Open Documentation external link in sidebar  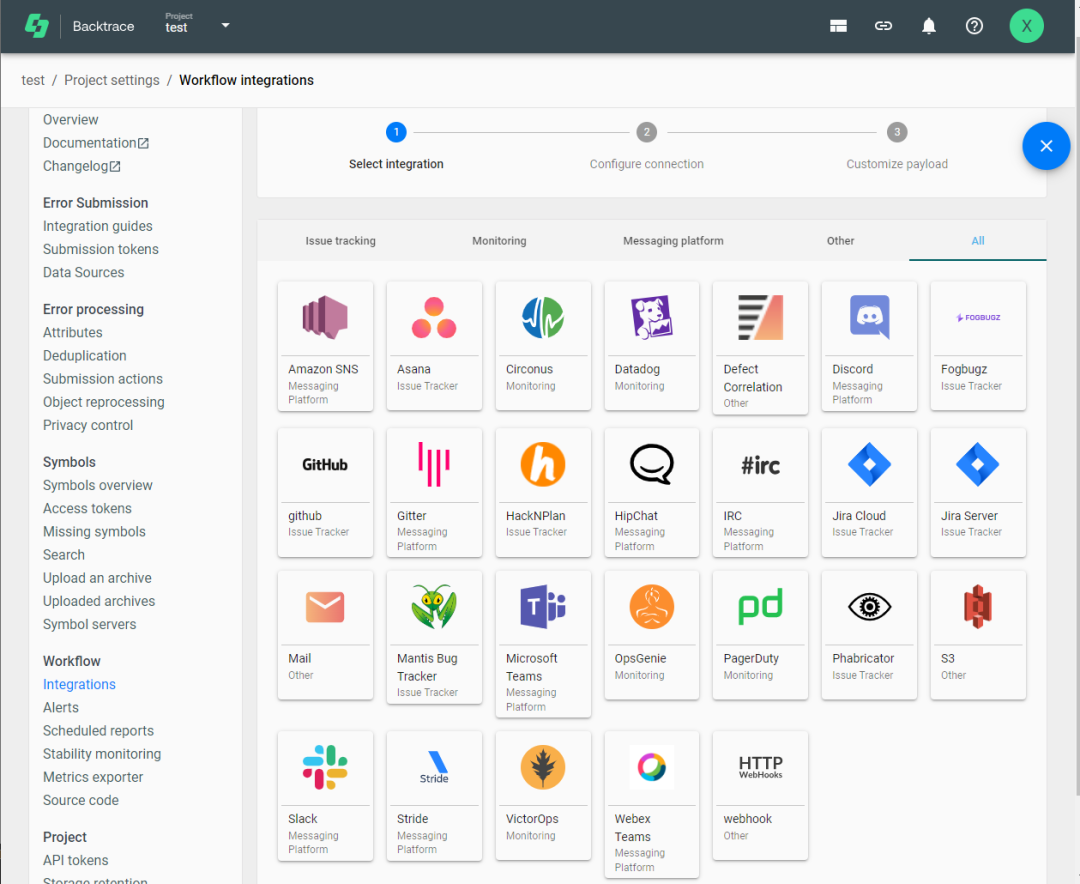pos(96,143)
